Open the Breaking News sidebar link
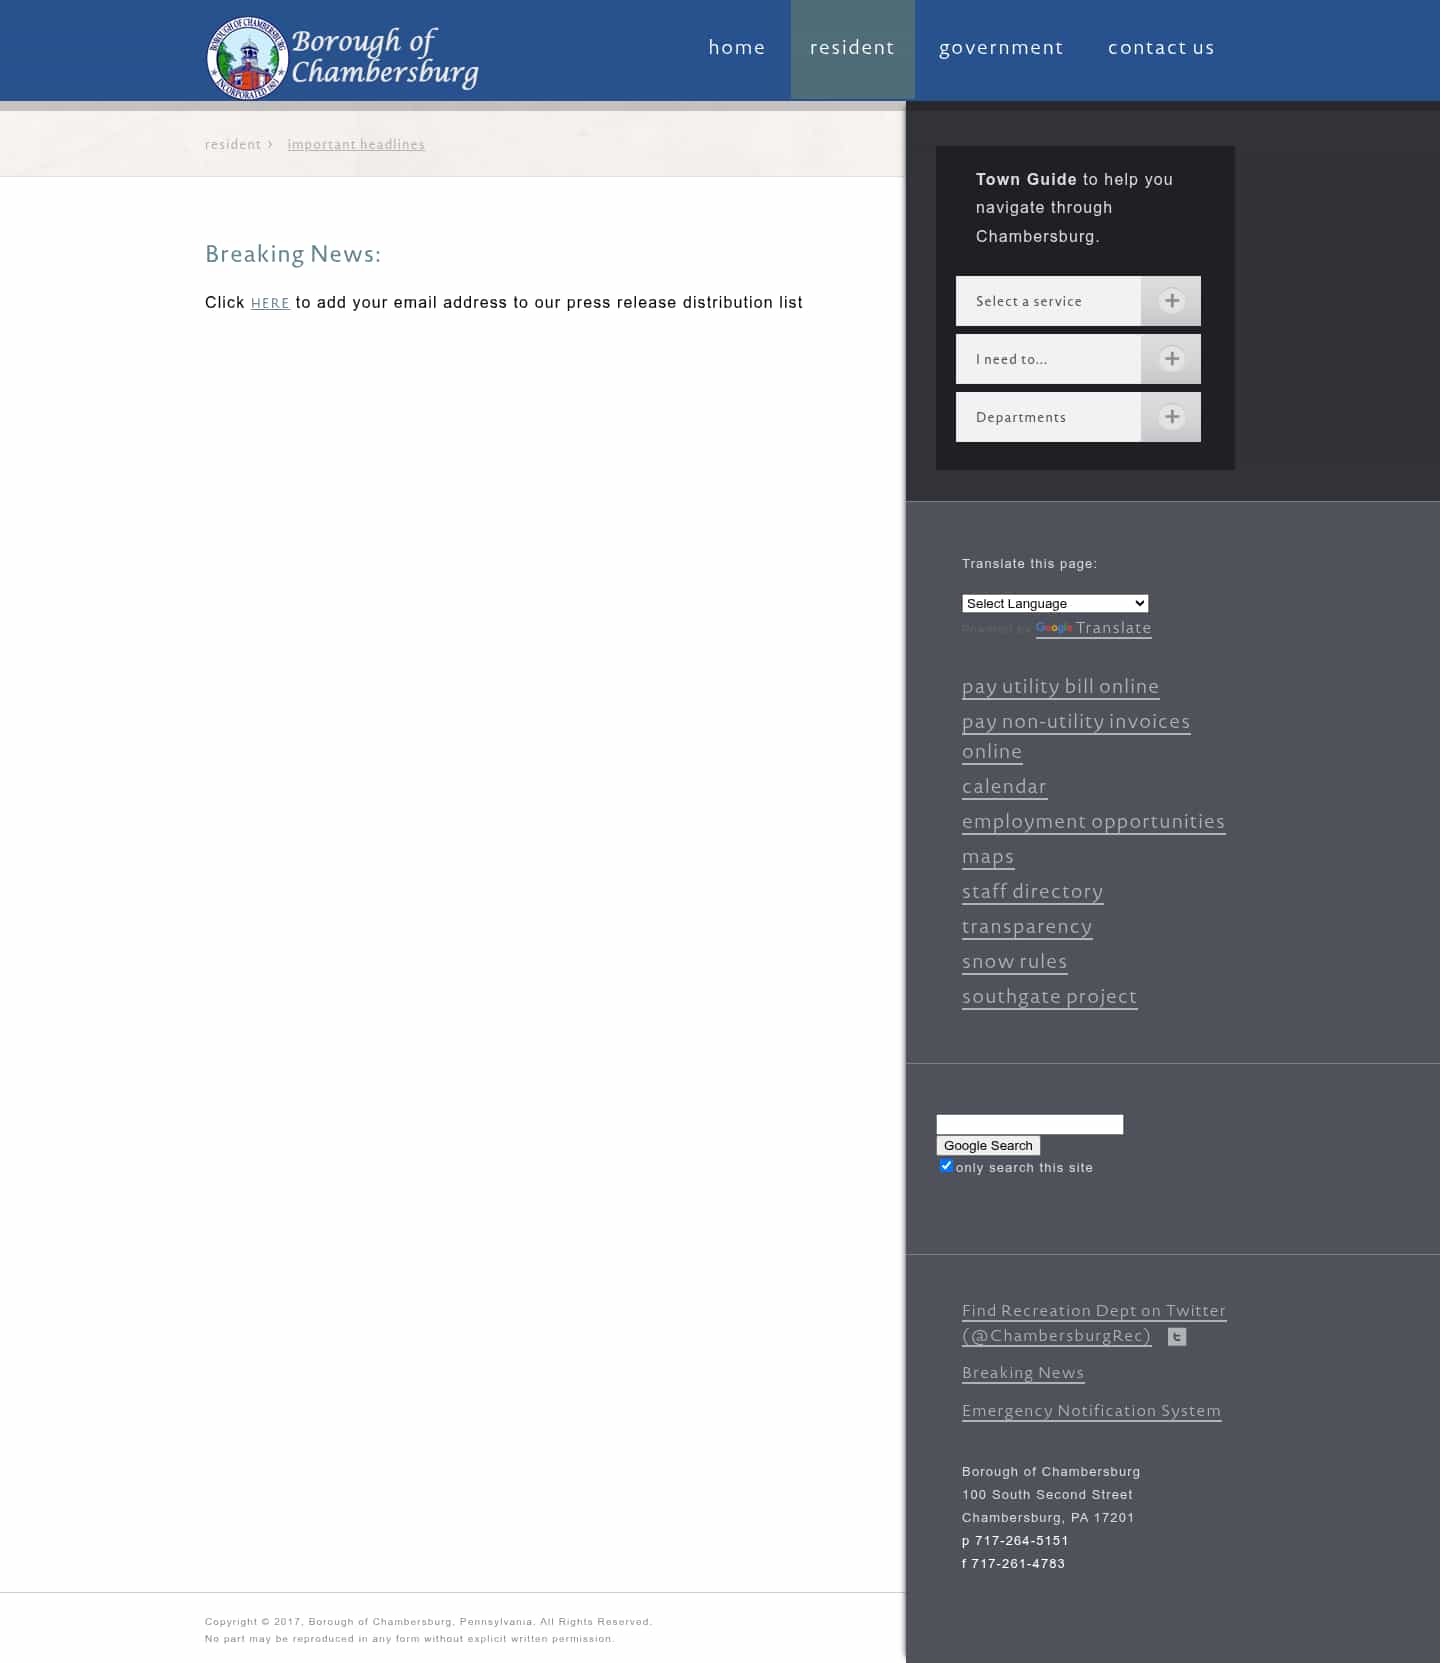This screenshot has height=1663, width=1440. 1023,1373
